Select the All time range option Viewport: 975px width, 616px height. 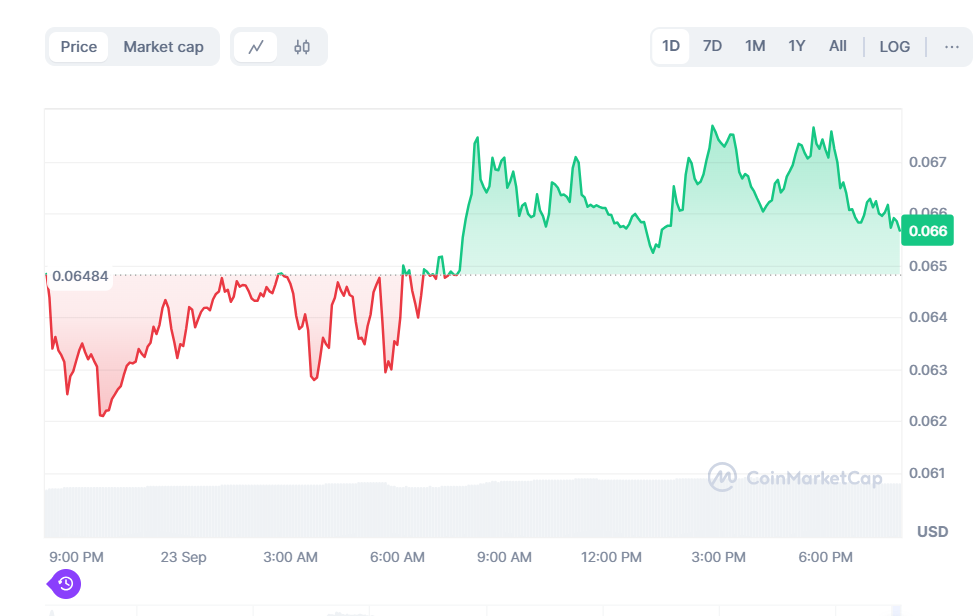click(x=837, y=46)
